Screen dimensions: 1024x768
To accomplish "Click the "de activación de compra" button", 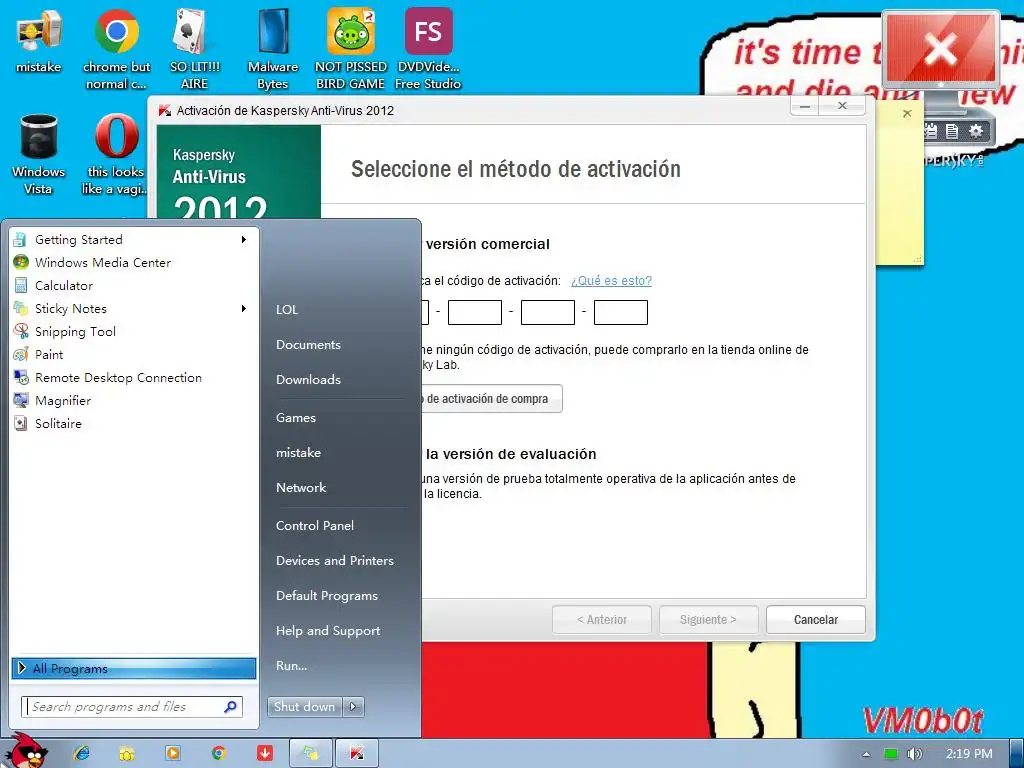I will (x=492, y=398).
